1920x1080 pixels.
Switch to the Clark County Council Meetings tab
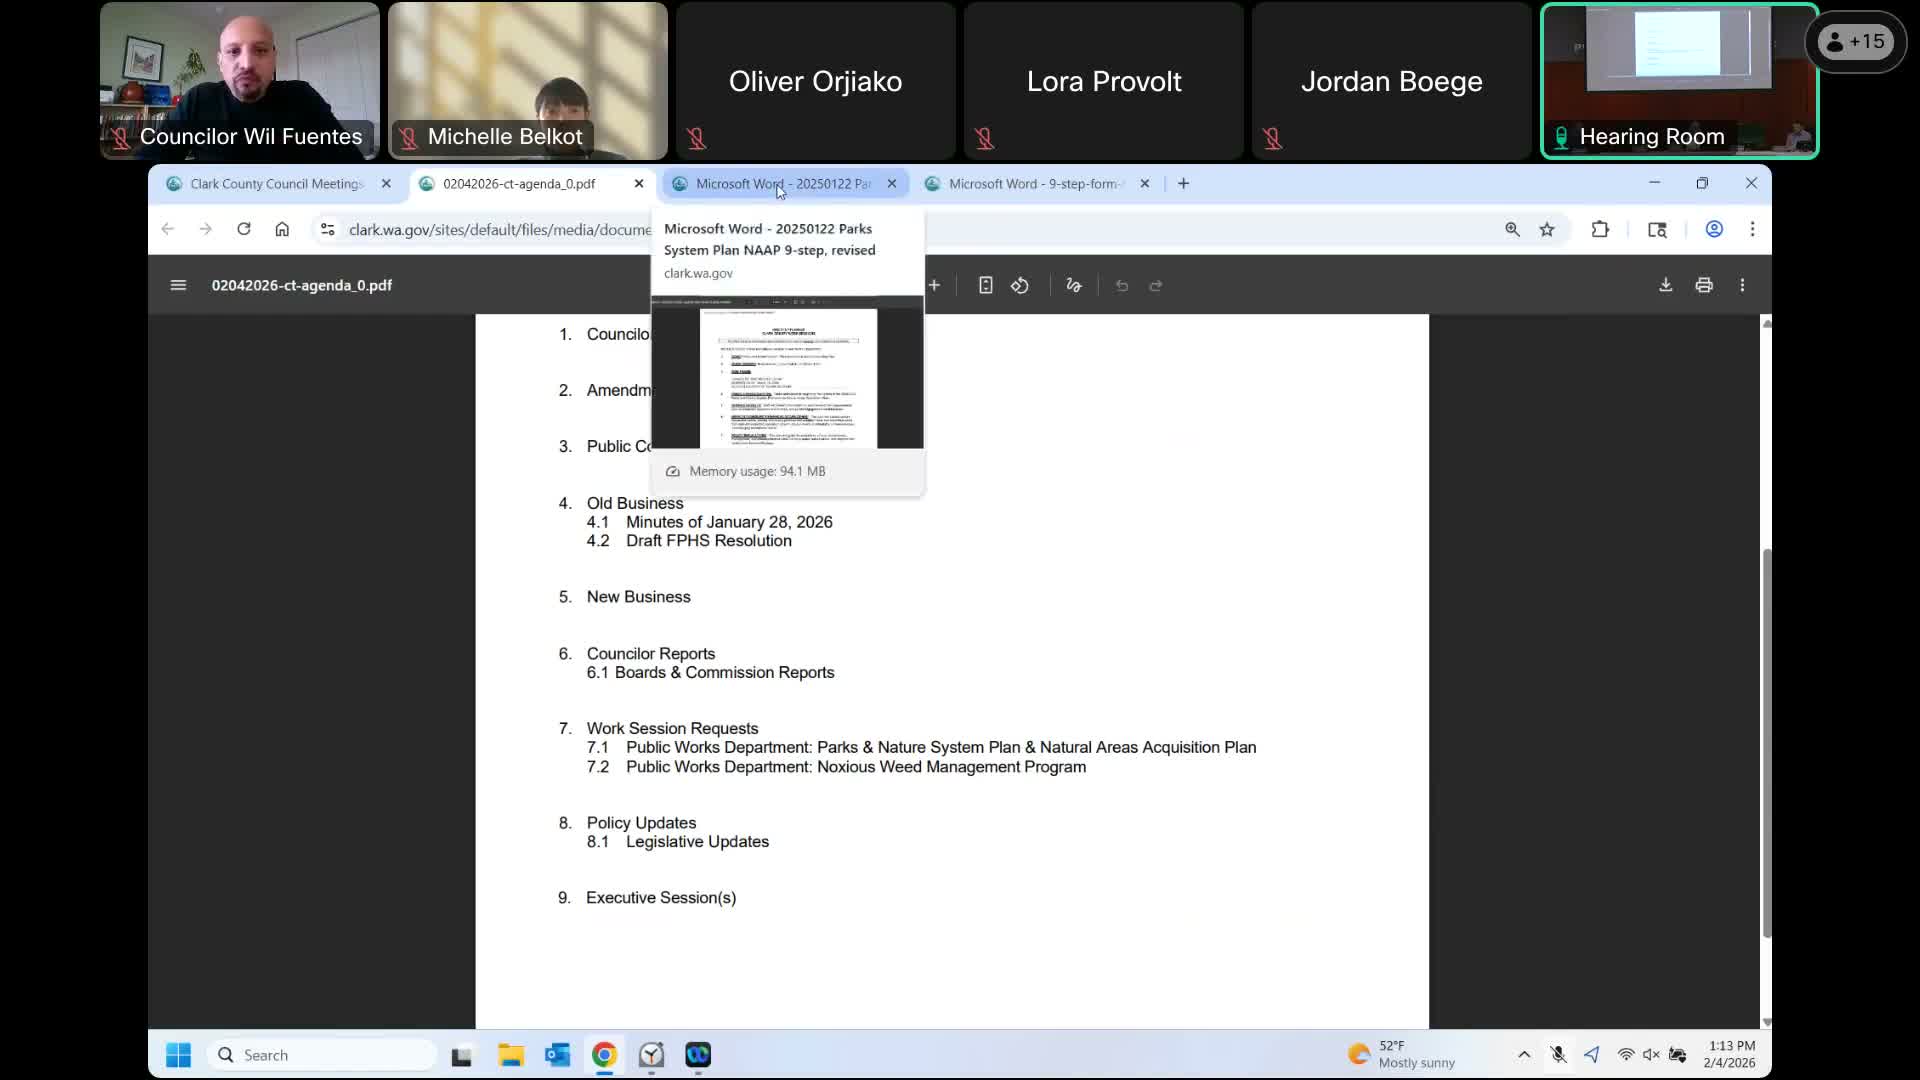point(276,183)
